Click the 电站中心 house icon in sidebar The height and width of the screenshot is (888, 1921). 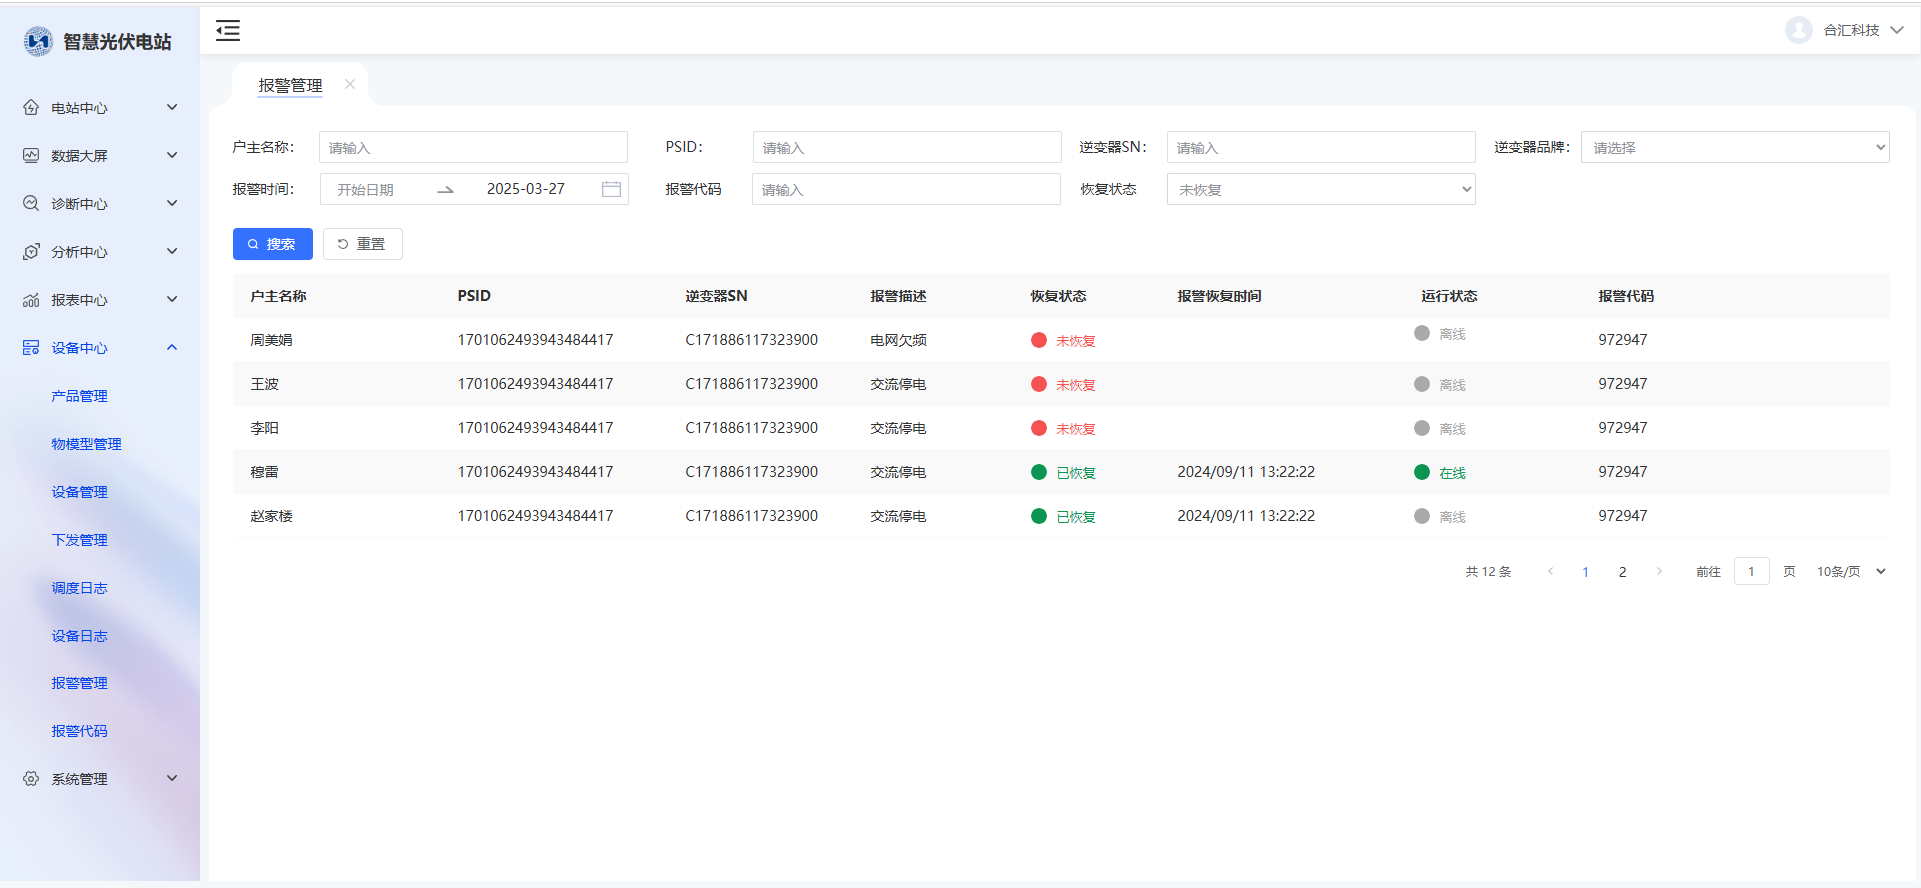click(x=31, y=107)
